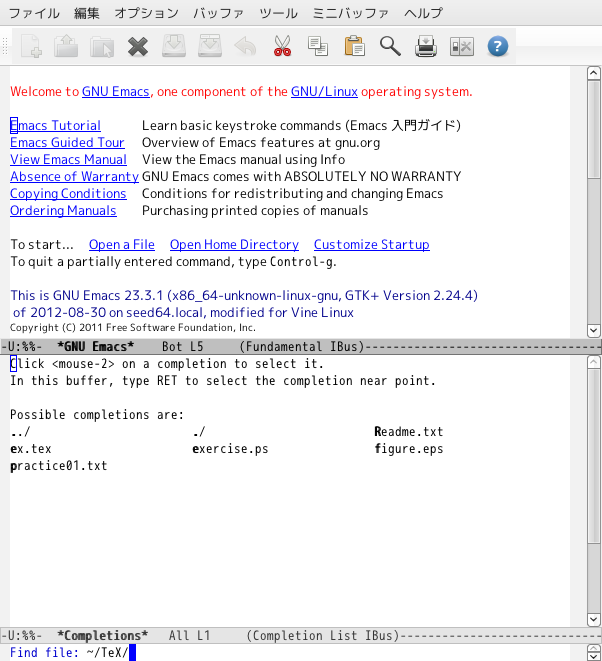The image size is (602, 661).
Task: Click the Open File toolbar icon
Action: pyautogui.click(x=66, y=46)
